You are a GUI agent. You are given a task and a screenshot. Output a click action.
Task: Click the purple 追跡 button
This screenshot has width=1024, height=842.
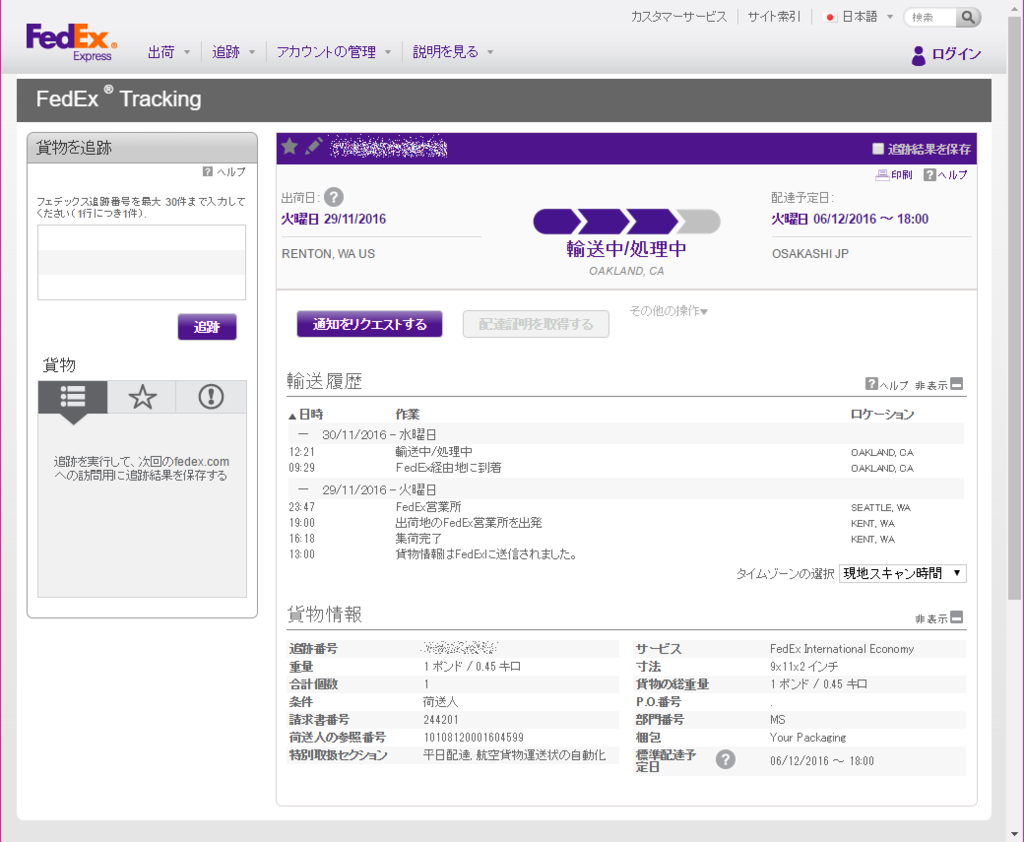coord(207,327)
